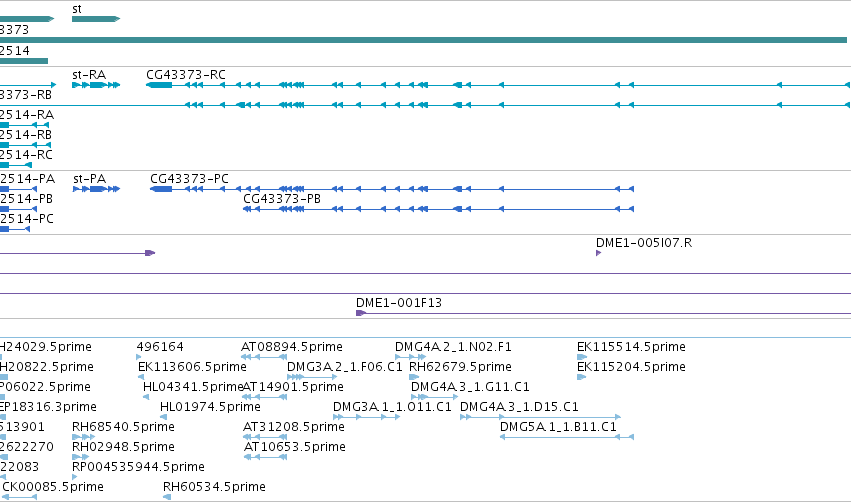This screenshot has height=502, width=851.
Task: Select the CK00085.5prime alignment glyph
Action: click(20, 497)
